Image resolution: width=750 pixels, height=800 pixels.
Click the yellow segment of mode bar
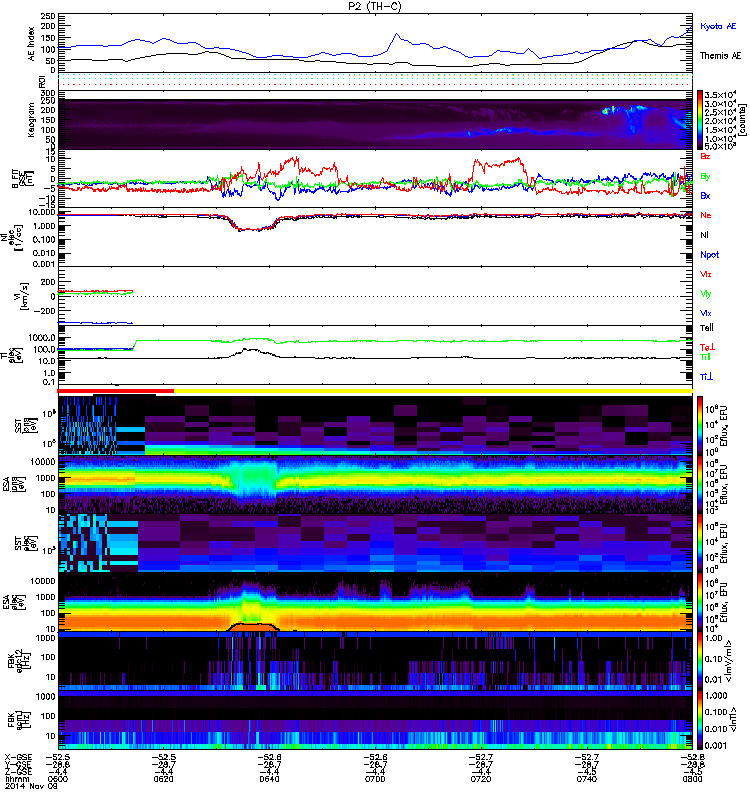pyautogui.click(x=433, y=391)
